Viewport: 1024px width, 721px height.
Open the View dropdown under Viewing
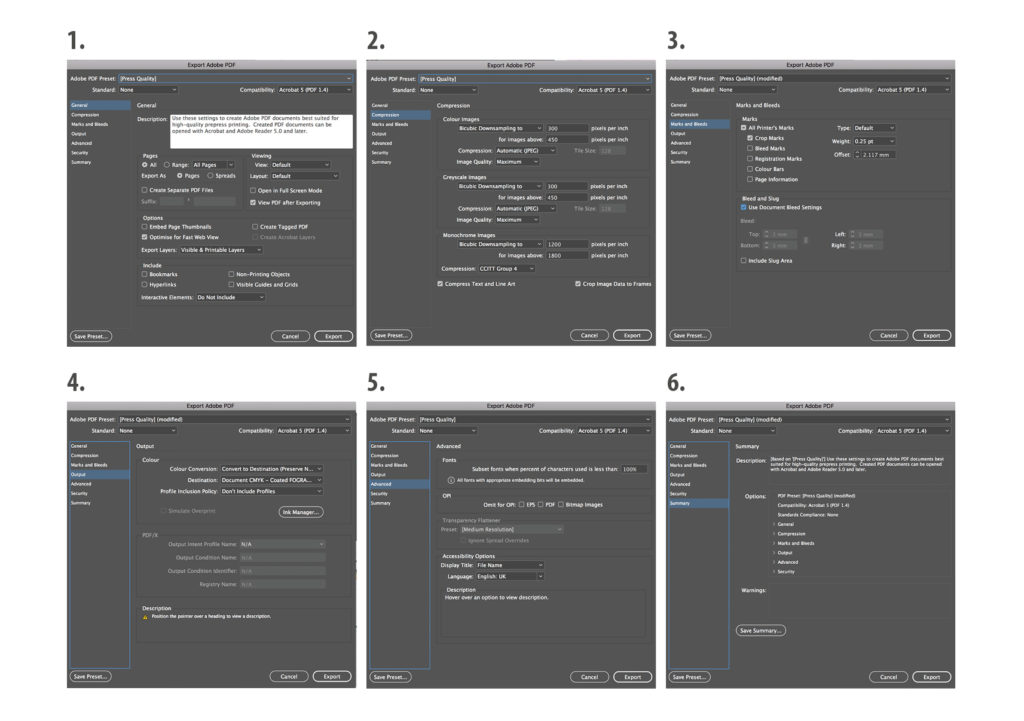301,165
